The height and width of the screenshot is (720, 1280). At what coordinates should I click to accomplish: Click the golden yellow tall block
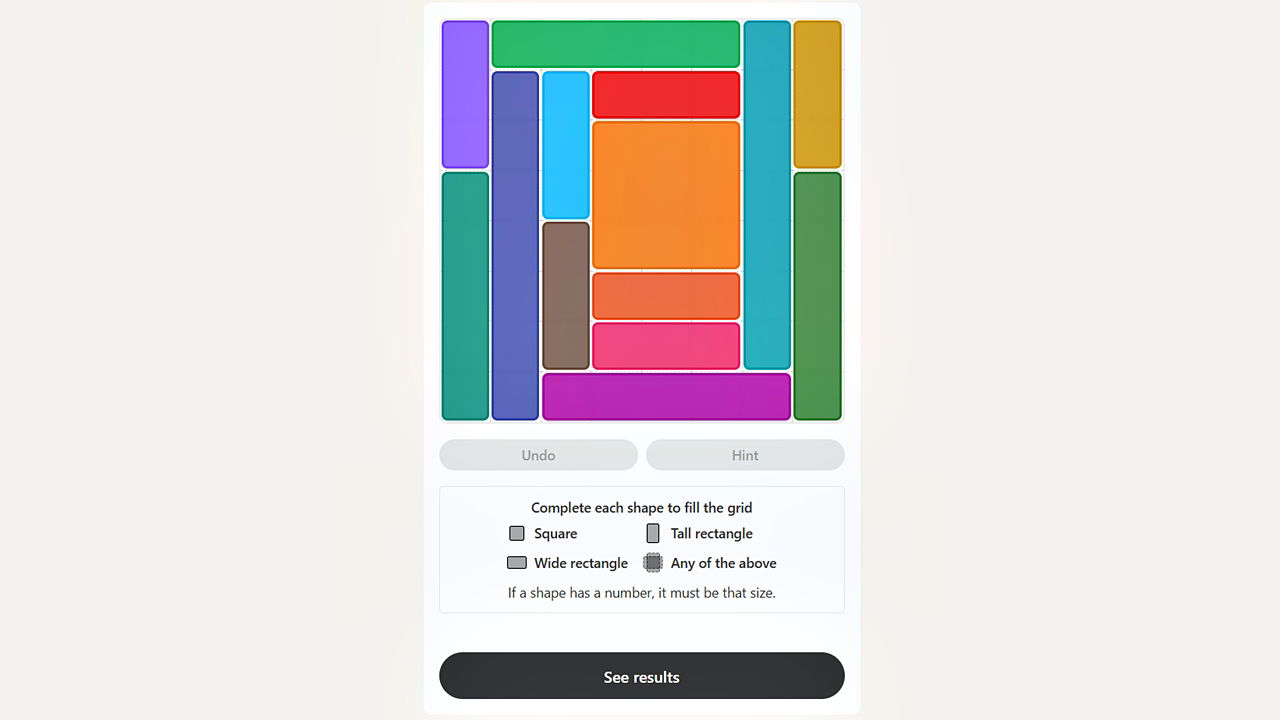click(x=817, y=95)
